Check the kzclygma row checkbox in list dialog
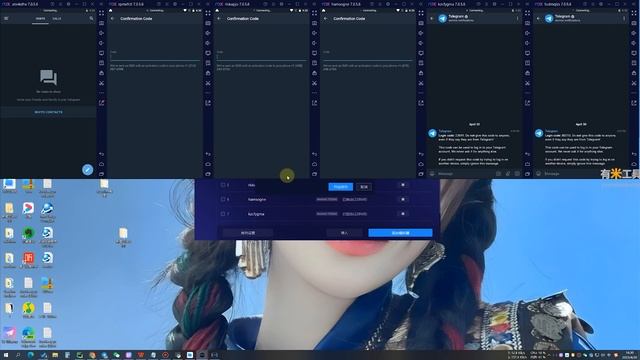Image resolution: width=640 pixels, height=360 pixels. point(223,213)
